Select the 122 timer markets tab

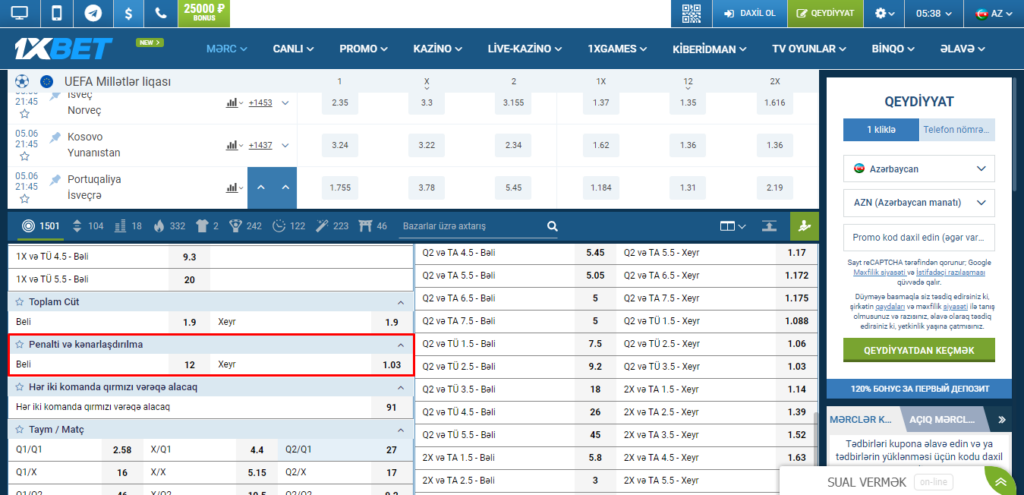(289, 226)
